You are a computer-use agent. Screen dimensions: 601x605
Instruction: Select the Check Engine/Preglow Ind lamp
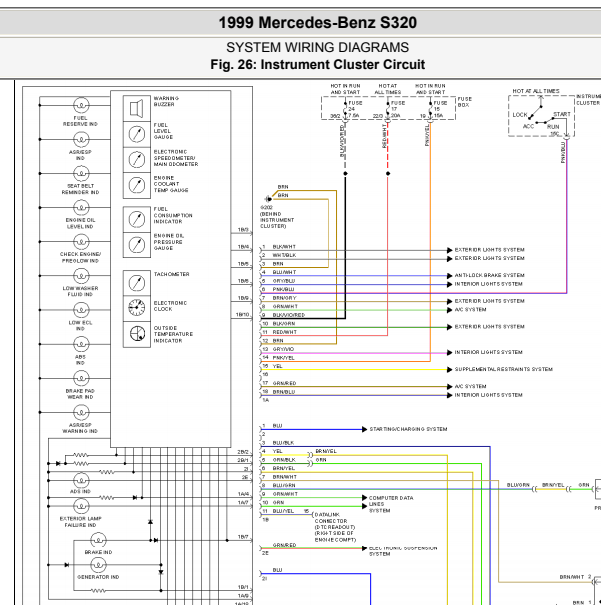click(81, 242)
